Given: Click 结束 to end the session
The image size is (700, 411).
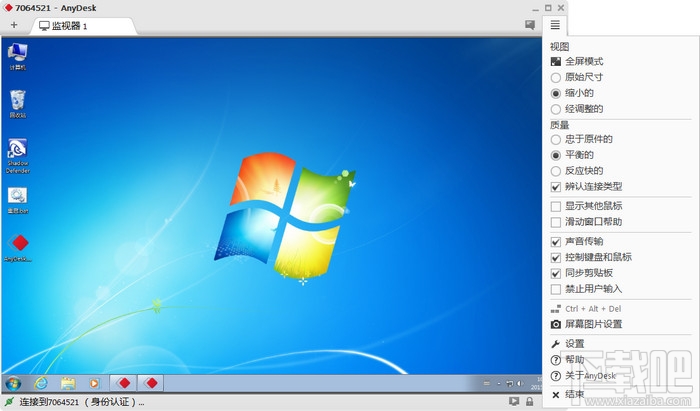Looking at the screenshot, I should coord(567,394).
